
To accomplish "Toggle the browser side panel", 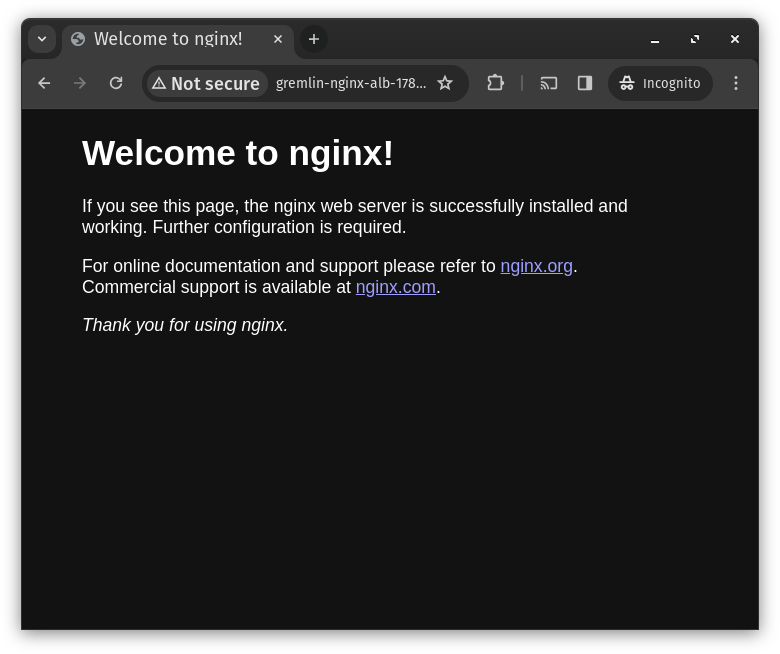I will [585, 83].
